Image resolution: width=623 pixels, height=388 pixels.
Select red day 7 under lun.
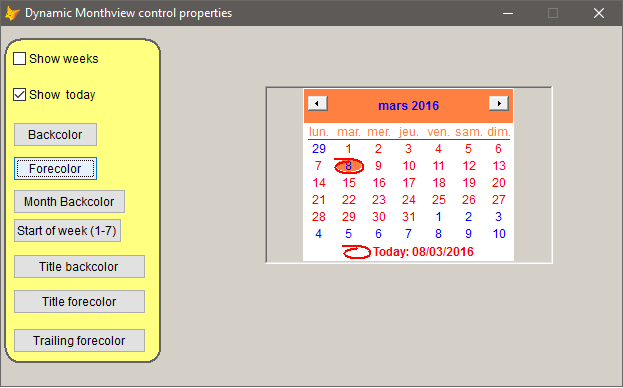pos(318,166)
